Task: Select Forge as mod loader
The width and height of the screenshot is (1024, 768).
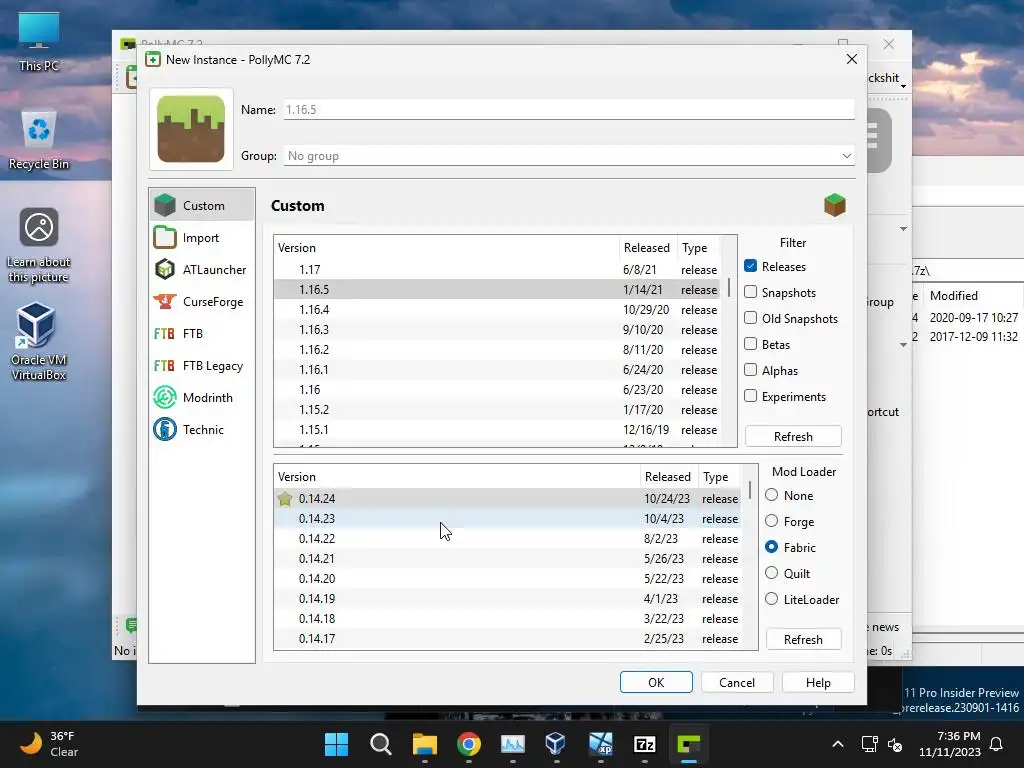Action: click(x=771, y=521)
